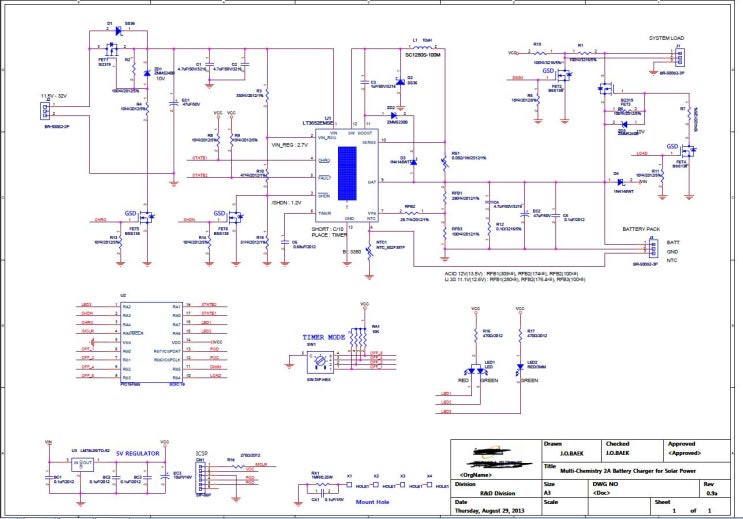Select the RFB2 resistor symbol
The image size is (743, 519).
coord(410,213)
